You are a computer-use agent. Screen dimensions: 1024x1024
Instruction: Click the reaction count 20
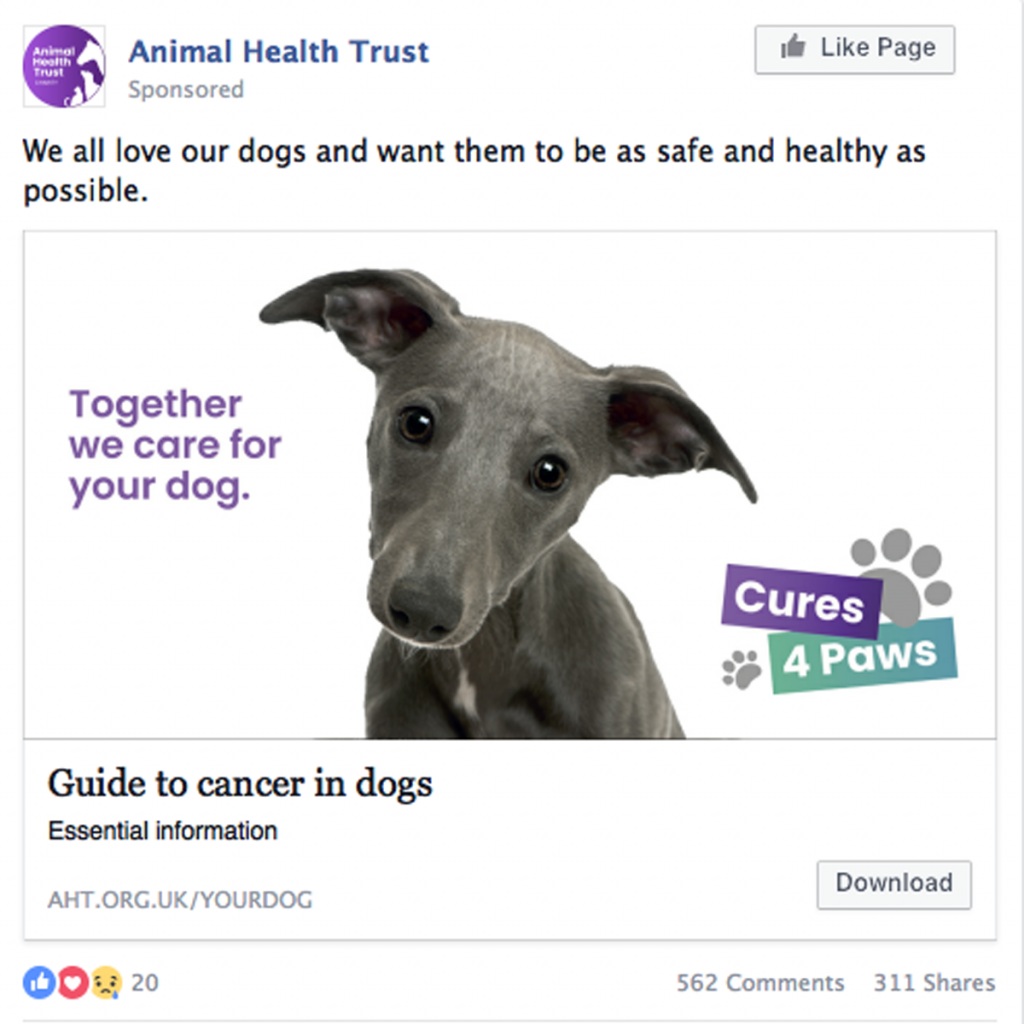click(145, 983)
